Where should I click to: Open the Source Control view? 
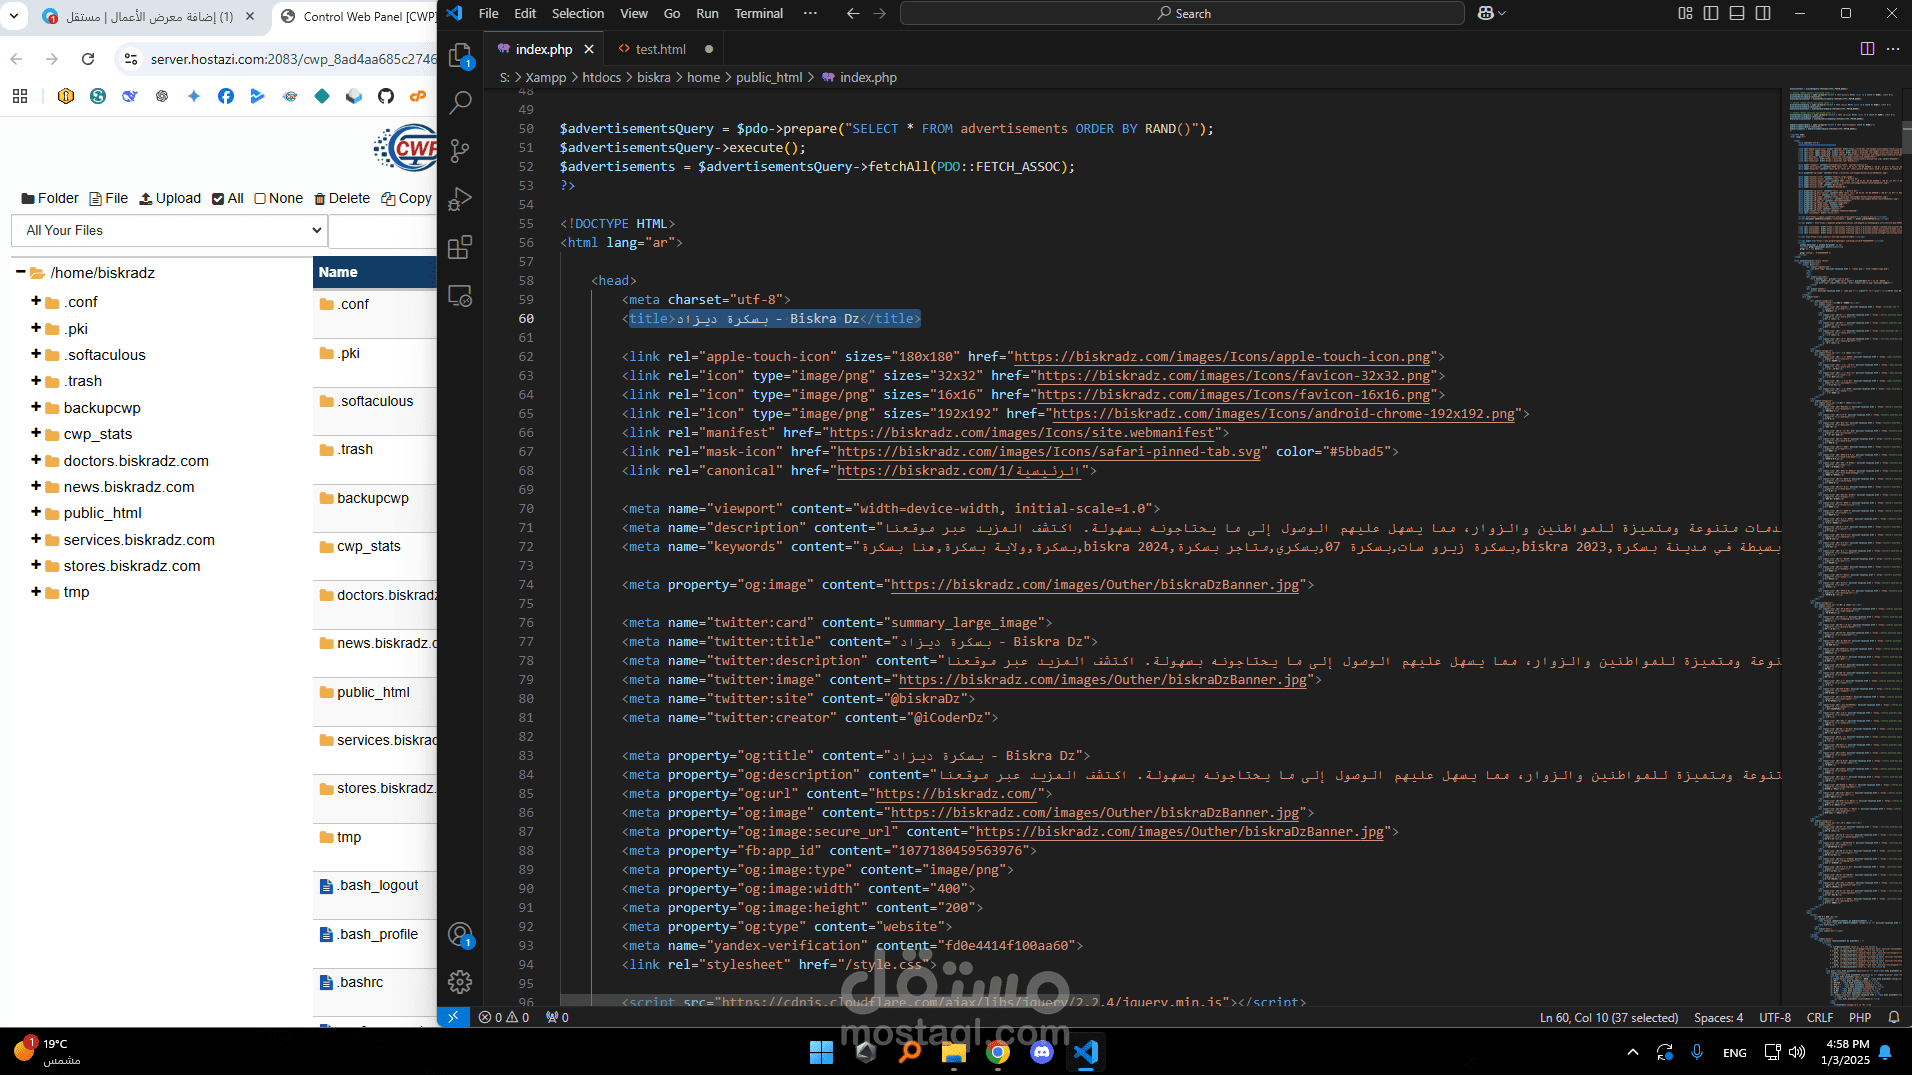pos(460,151)
